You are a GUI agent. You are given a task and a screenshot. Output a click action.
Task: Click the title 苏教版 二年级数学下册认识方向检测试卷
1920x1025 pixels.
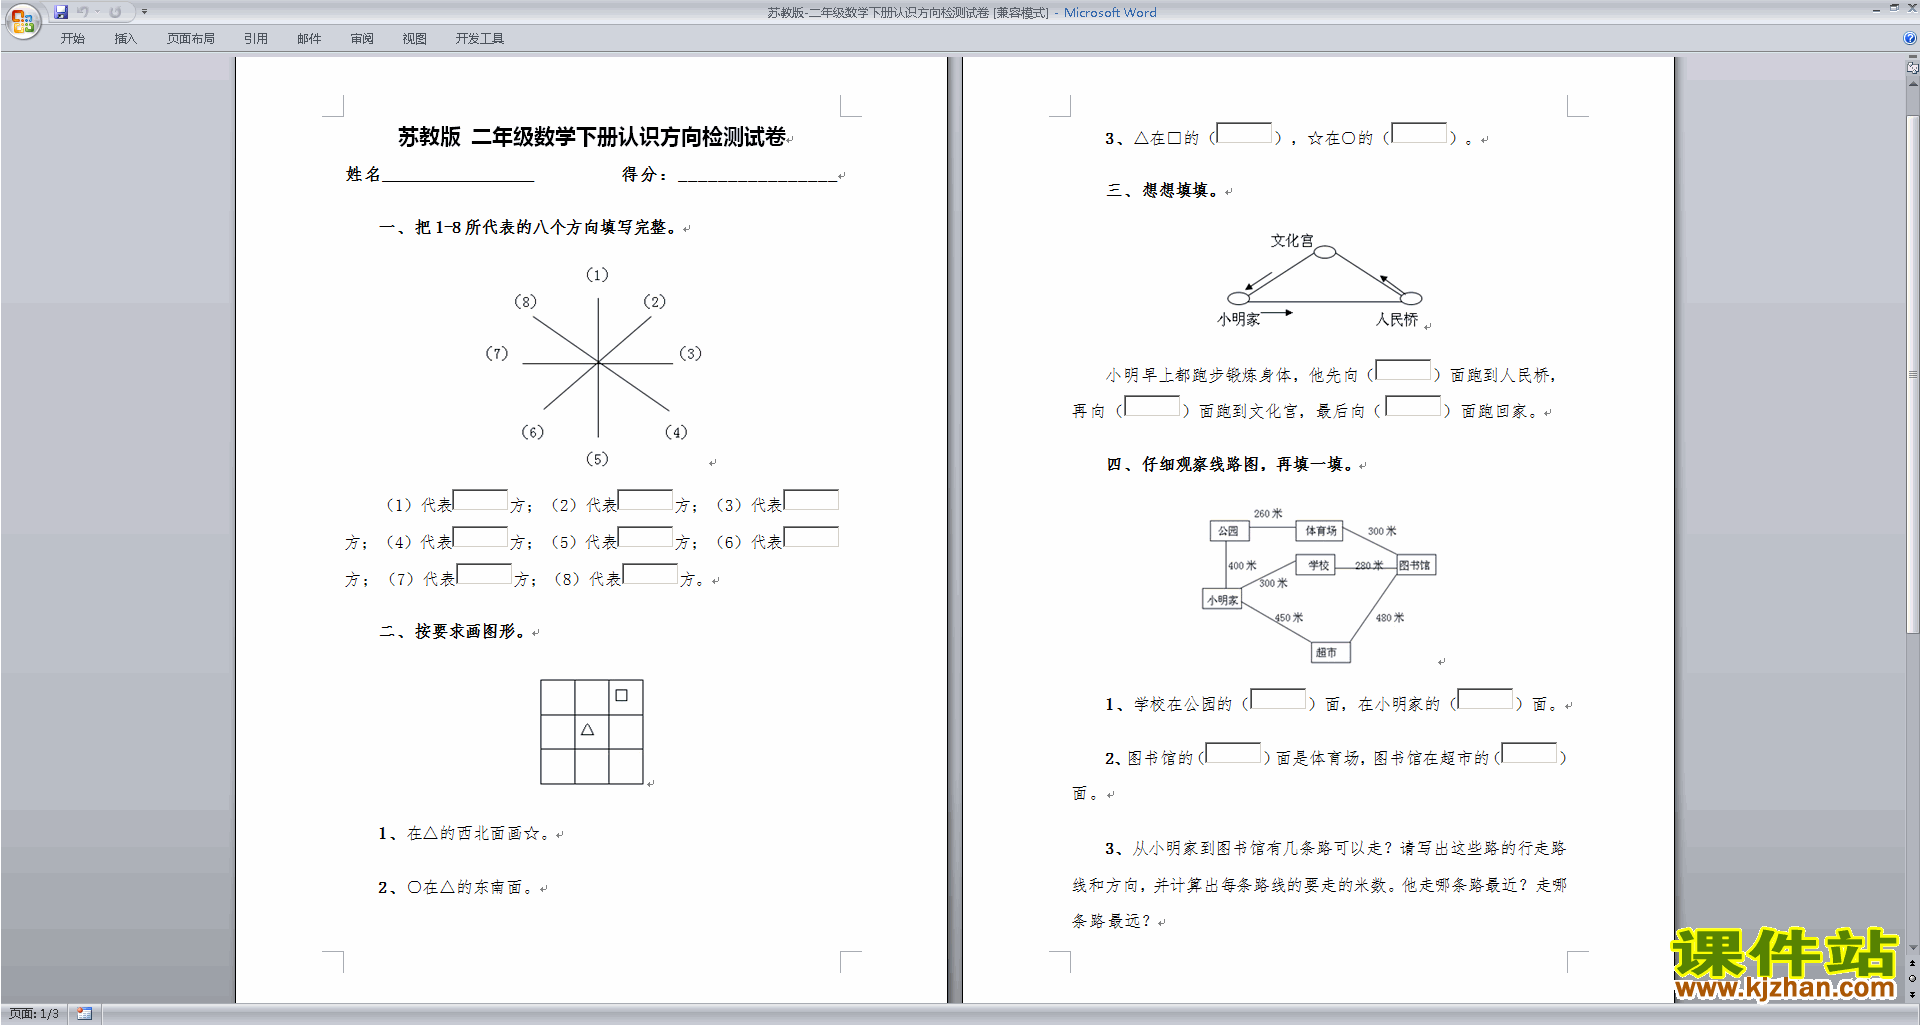[591, 137]
